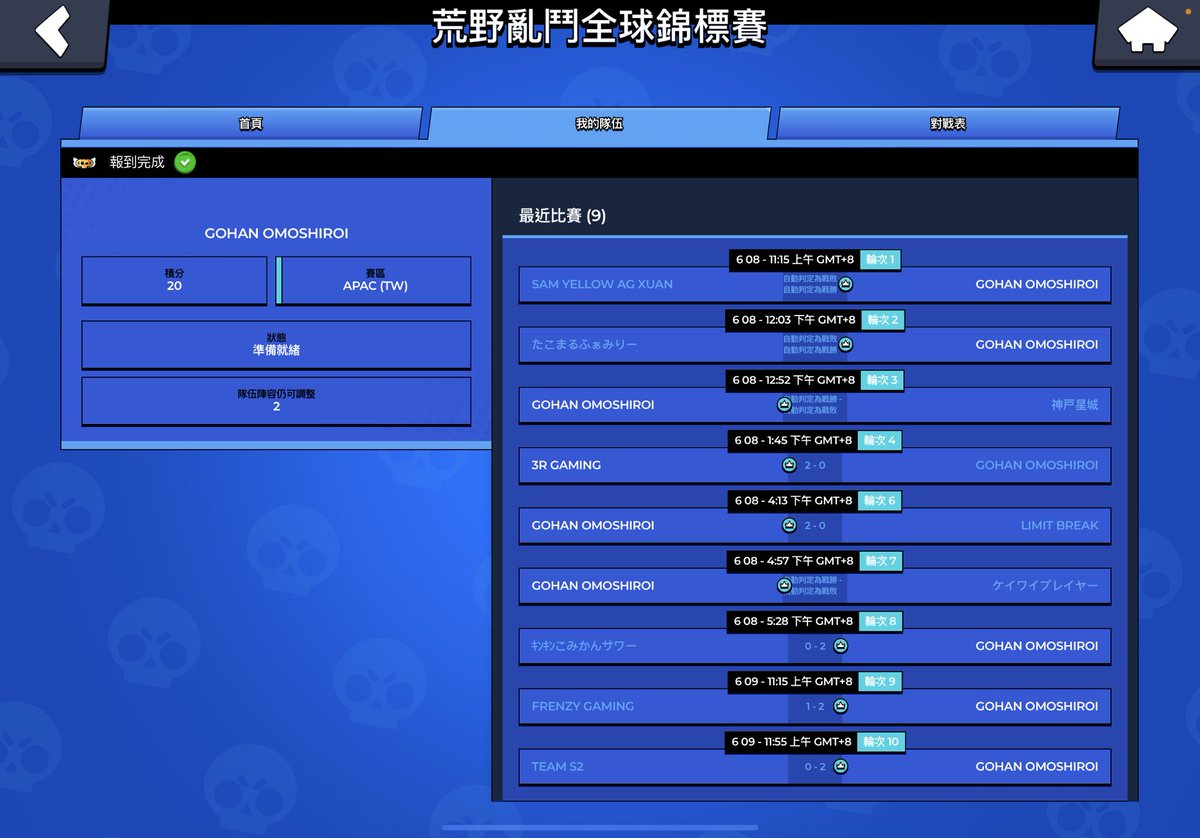
Task: Click the 6 09 - 11:15 上午 timestamp
Action: click(793, 681)
